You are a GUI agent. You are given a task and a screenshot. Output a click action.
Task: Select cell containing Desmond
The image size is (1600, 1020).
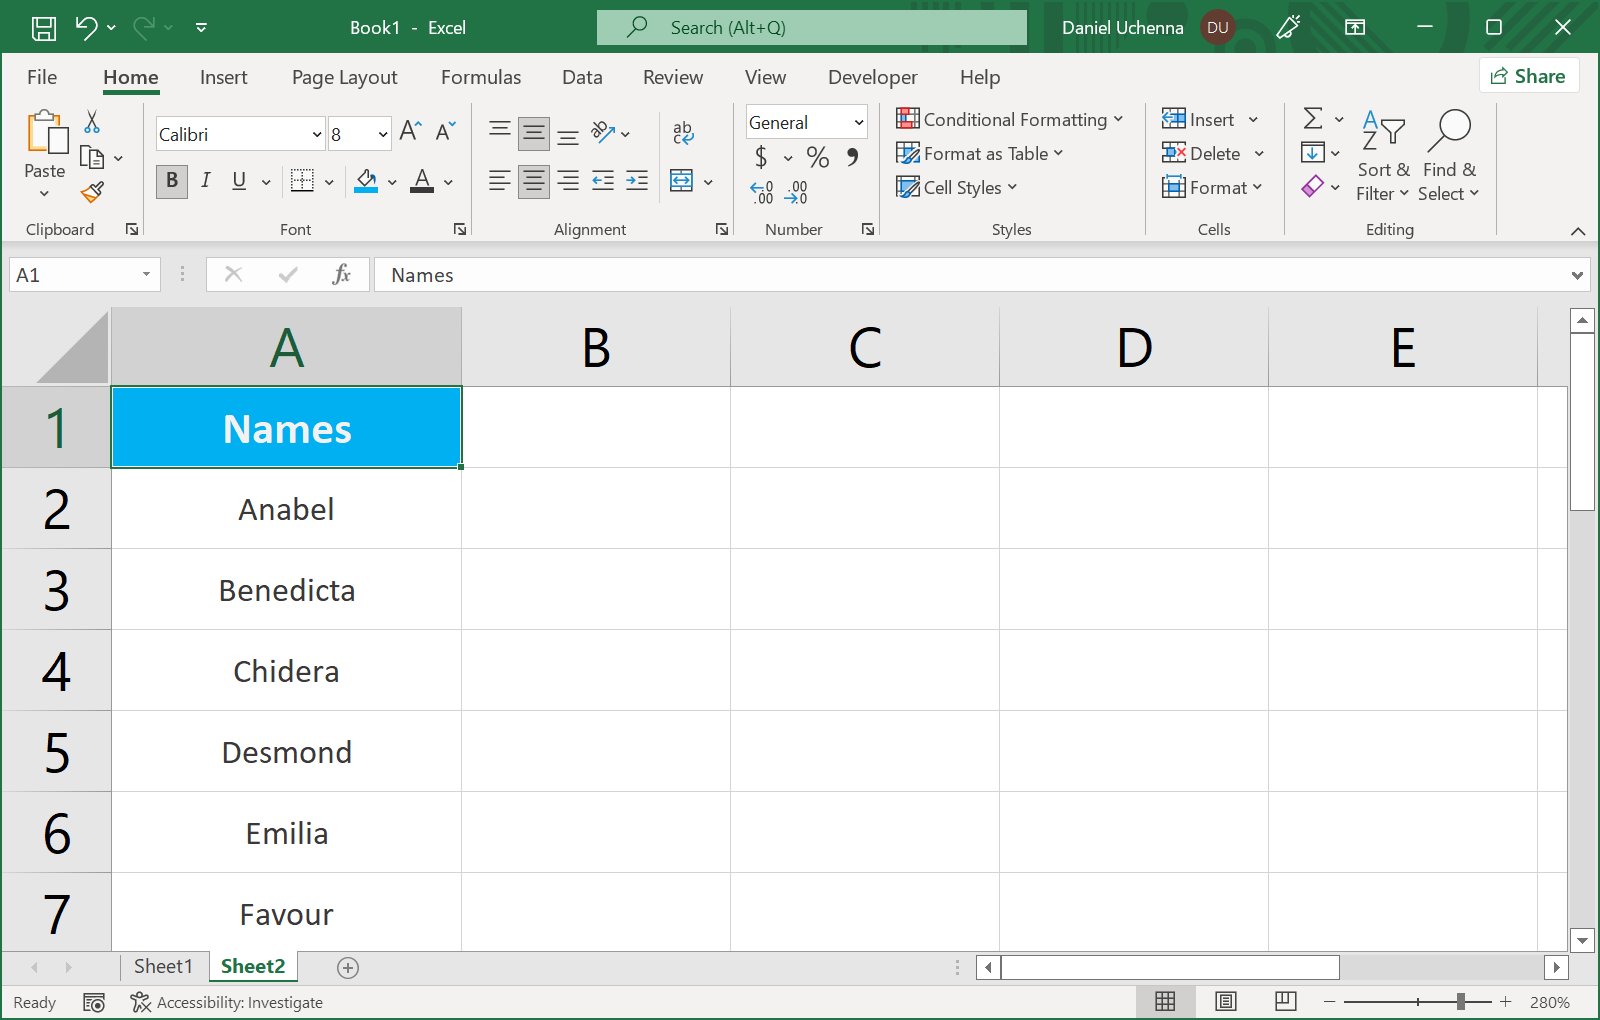pyautogui.click(x=286, y=752)
